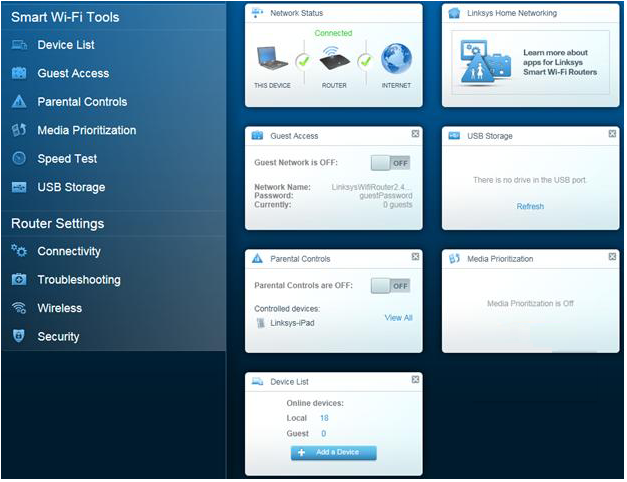627x482 pixels.
Task: Toggle the Guest Network OFF switch
Action: pyautogui.click(x=391, y=163)
